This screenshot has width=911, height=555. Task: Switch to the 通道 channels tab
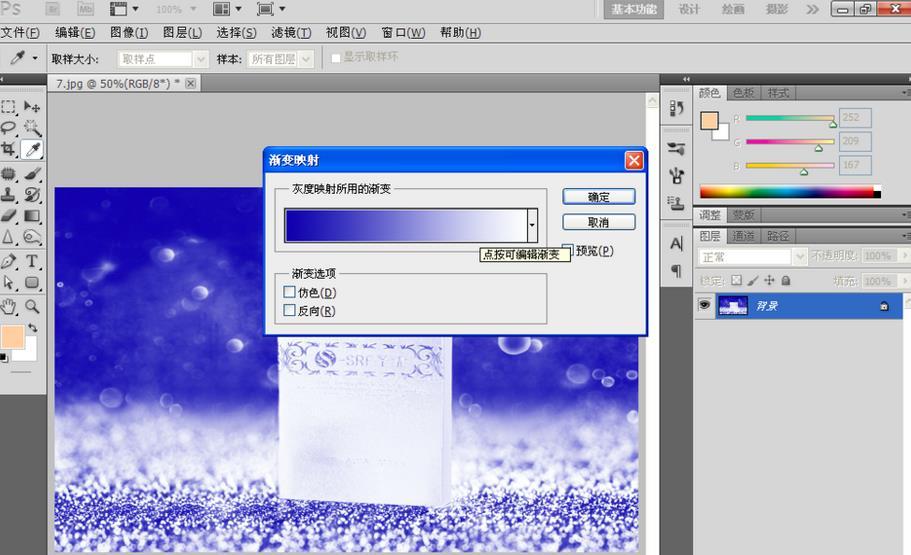743,235
